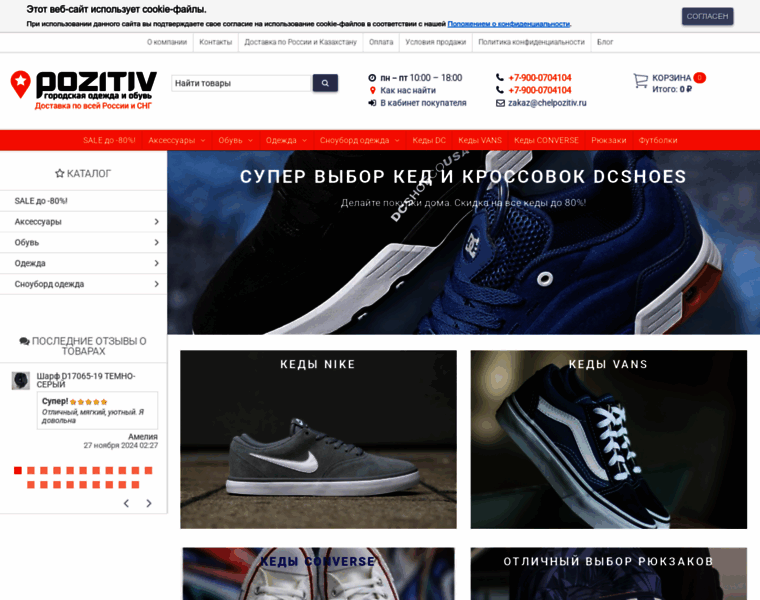Image resolution: width=760 pixels, height=600 pixels.
Task: Click the envelope email icon
Action: point(500,103)
